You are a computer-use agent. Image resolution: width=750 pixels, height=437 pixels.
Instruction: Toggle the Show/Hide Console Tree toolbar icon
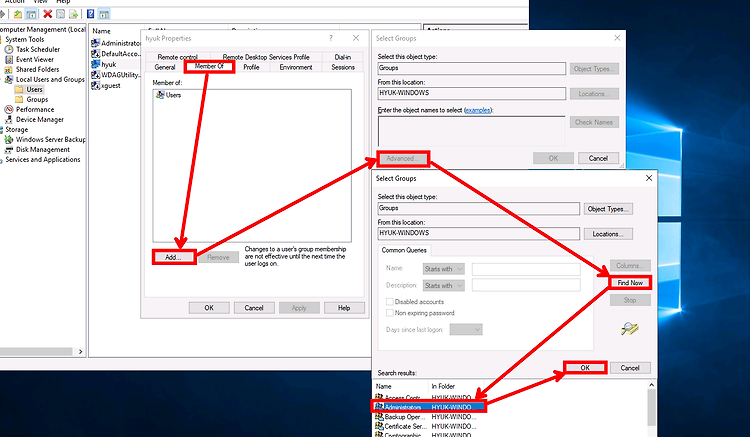tap(31, 14)
